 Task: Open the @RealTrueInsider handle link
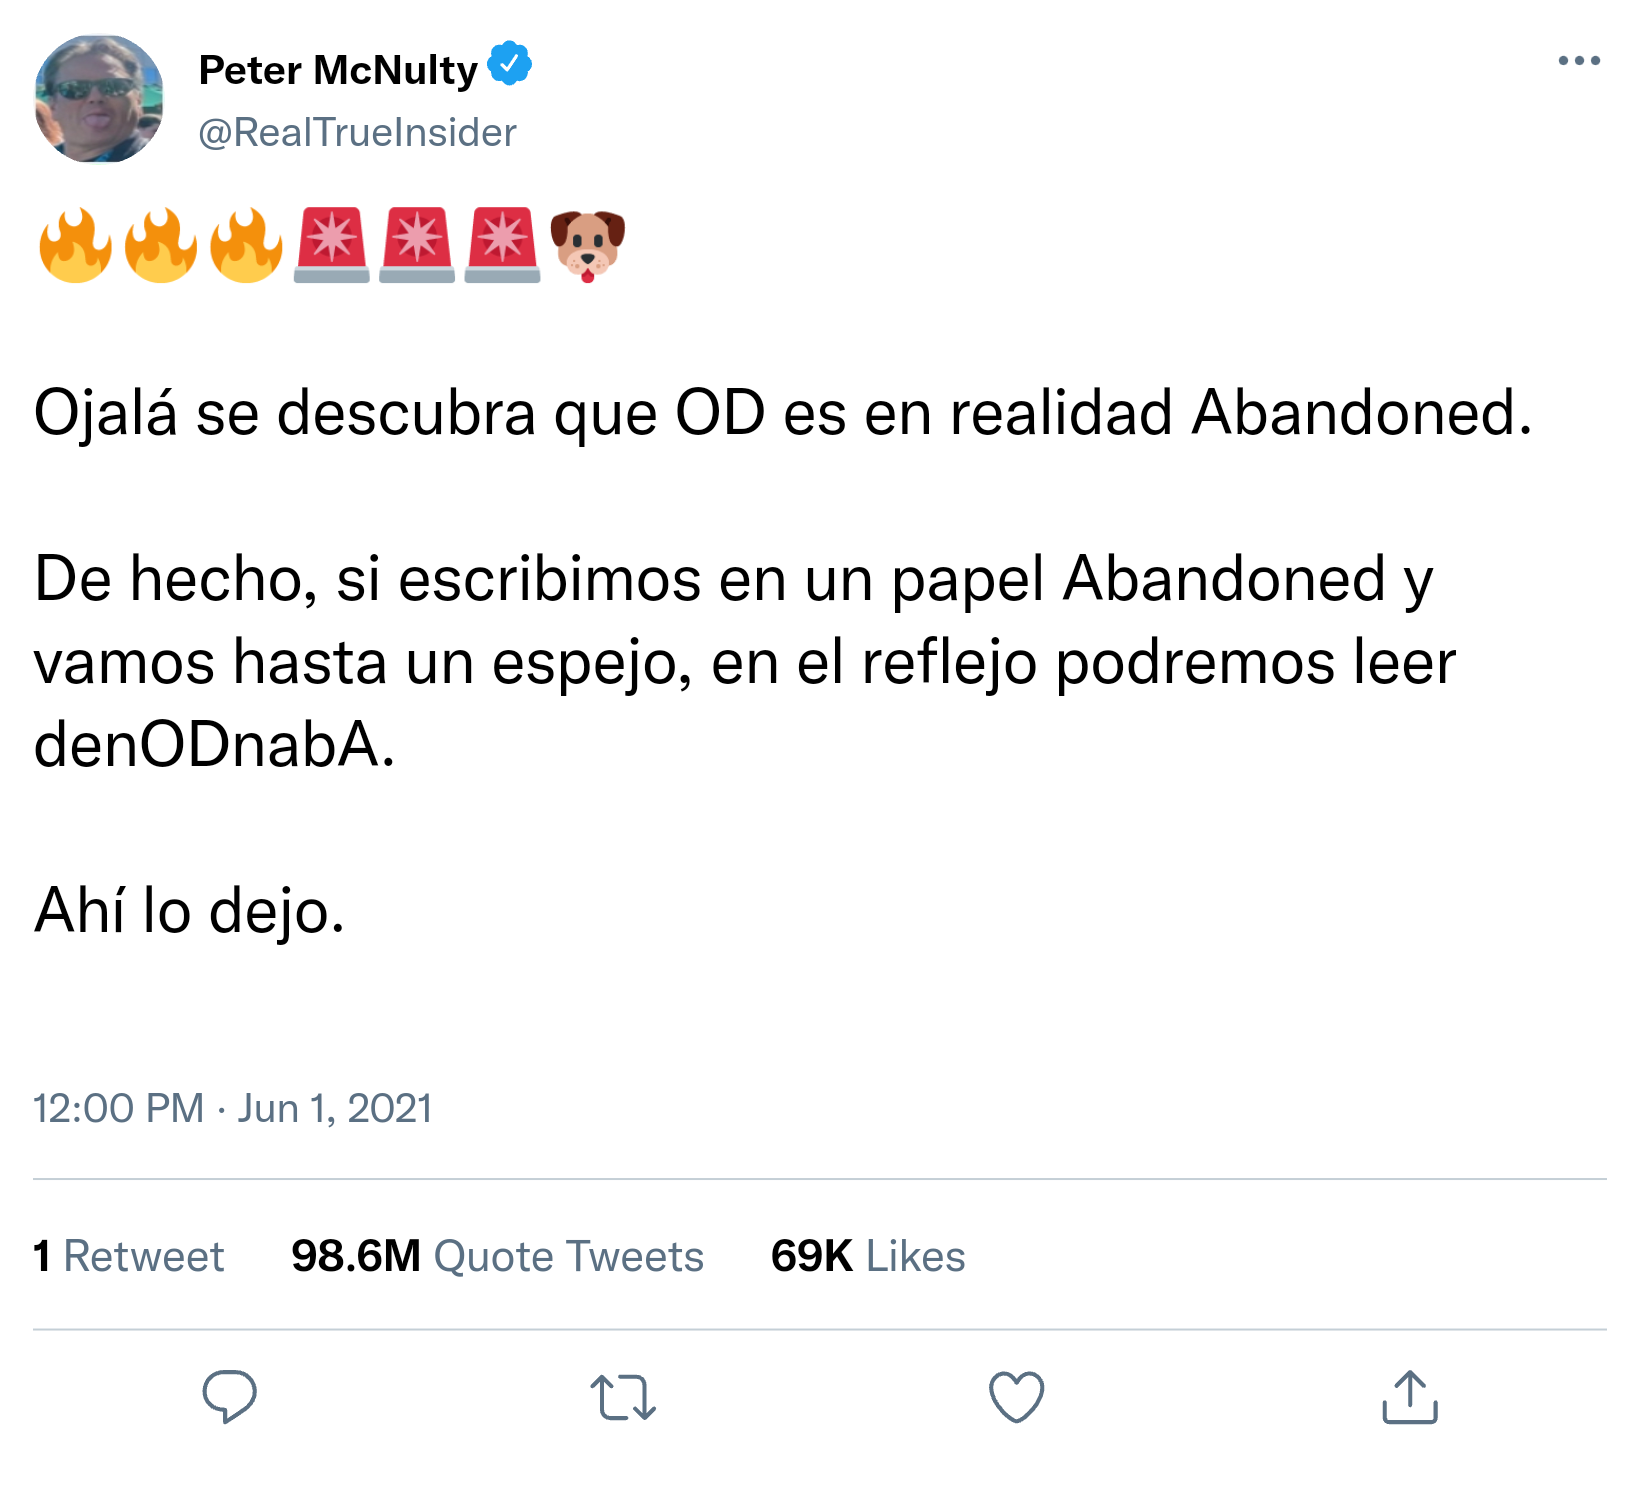[357, 132]
